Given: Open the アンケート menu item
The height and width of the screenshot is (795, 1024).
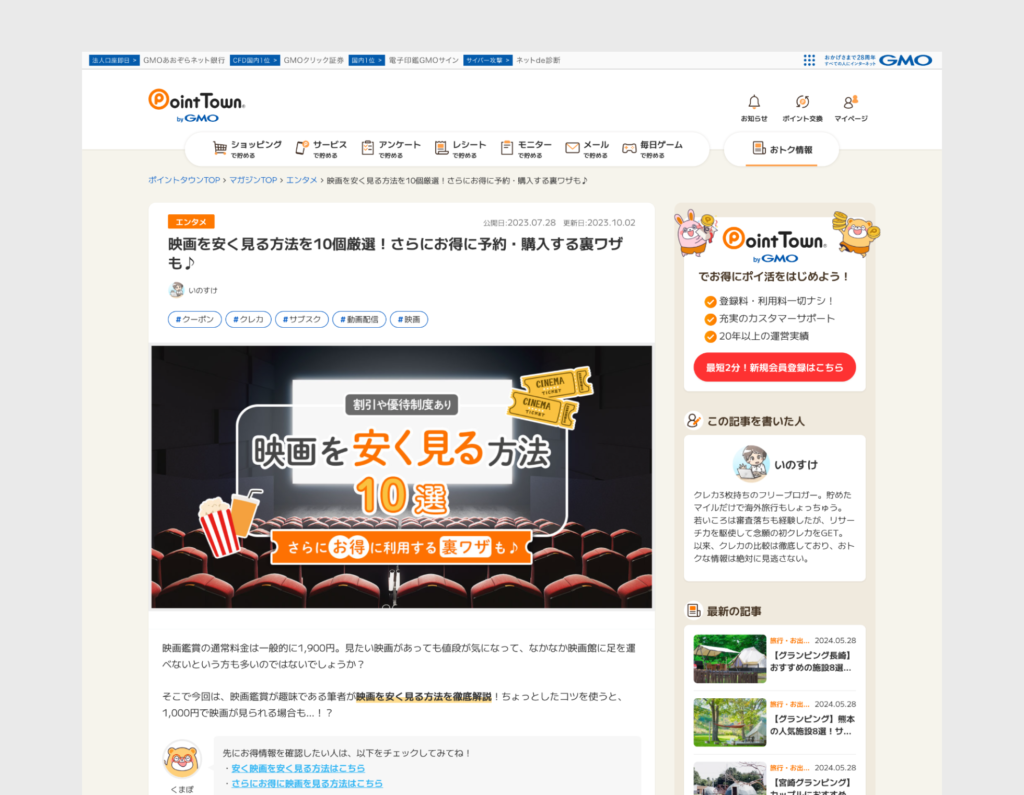Looking at the screenshot, I should (391, 149).
